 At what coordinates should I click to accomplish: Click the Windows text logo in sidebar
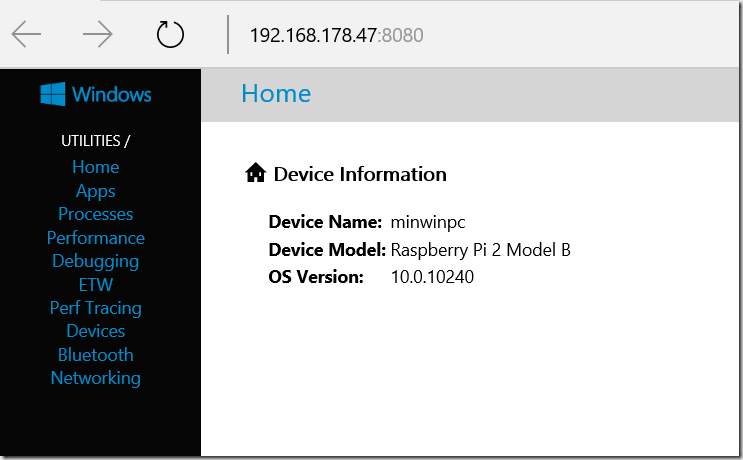coord(112,94)
